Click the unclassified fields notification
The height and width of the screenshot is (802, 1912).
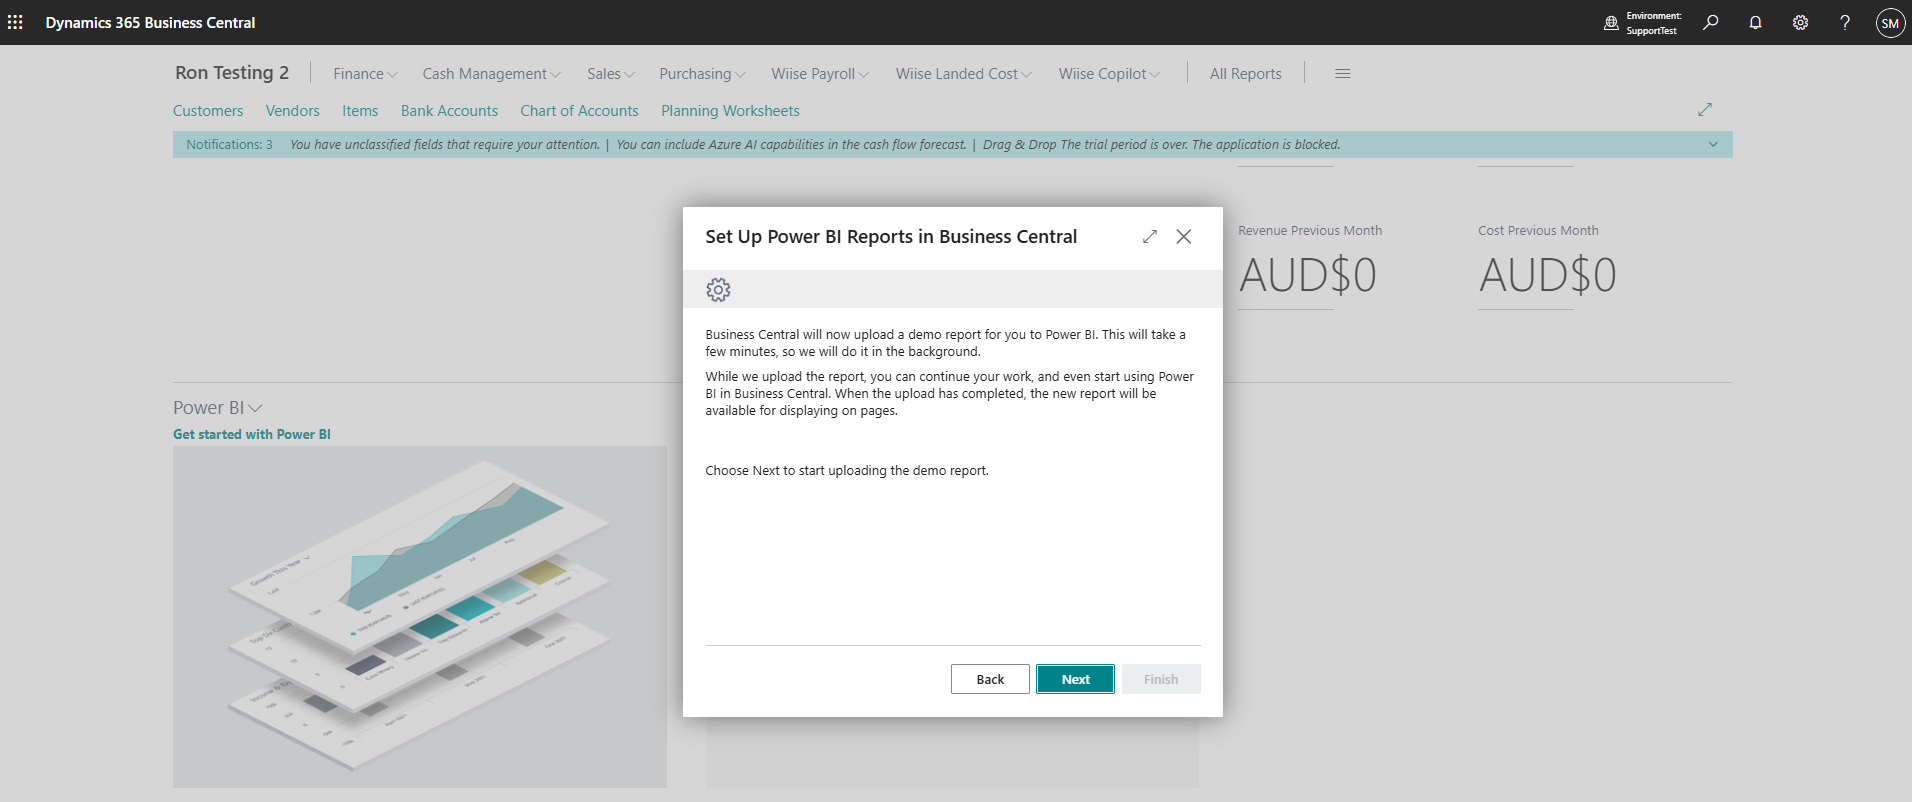pos(445,145)
